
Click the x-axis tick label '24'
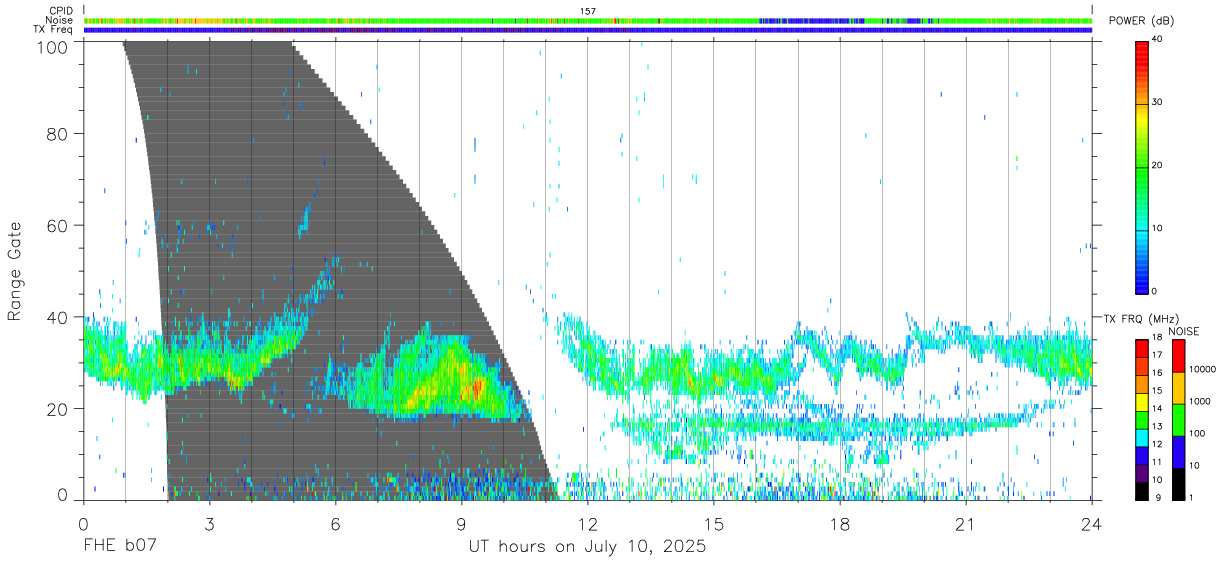coord(1091,524)
